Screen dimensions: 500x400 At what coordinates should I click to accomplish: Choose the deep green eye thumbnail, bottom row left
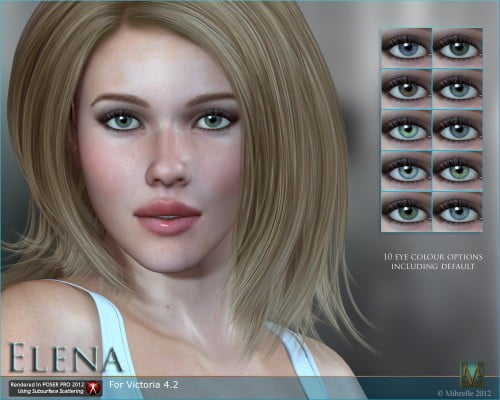click(406, 212)
